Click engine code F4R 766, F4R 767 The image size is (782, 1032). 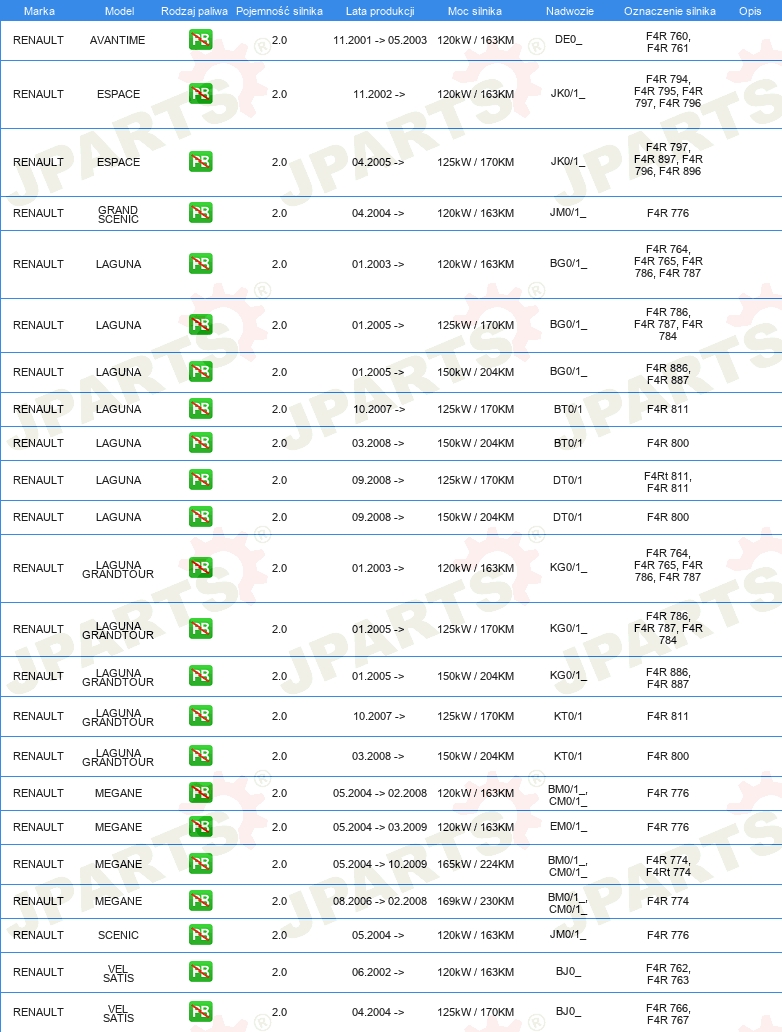point(668,1014)
